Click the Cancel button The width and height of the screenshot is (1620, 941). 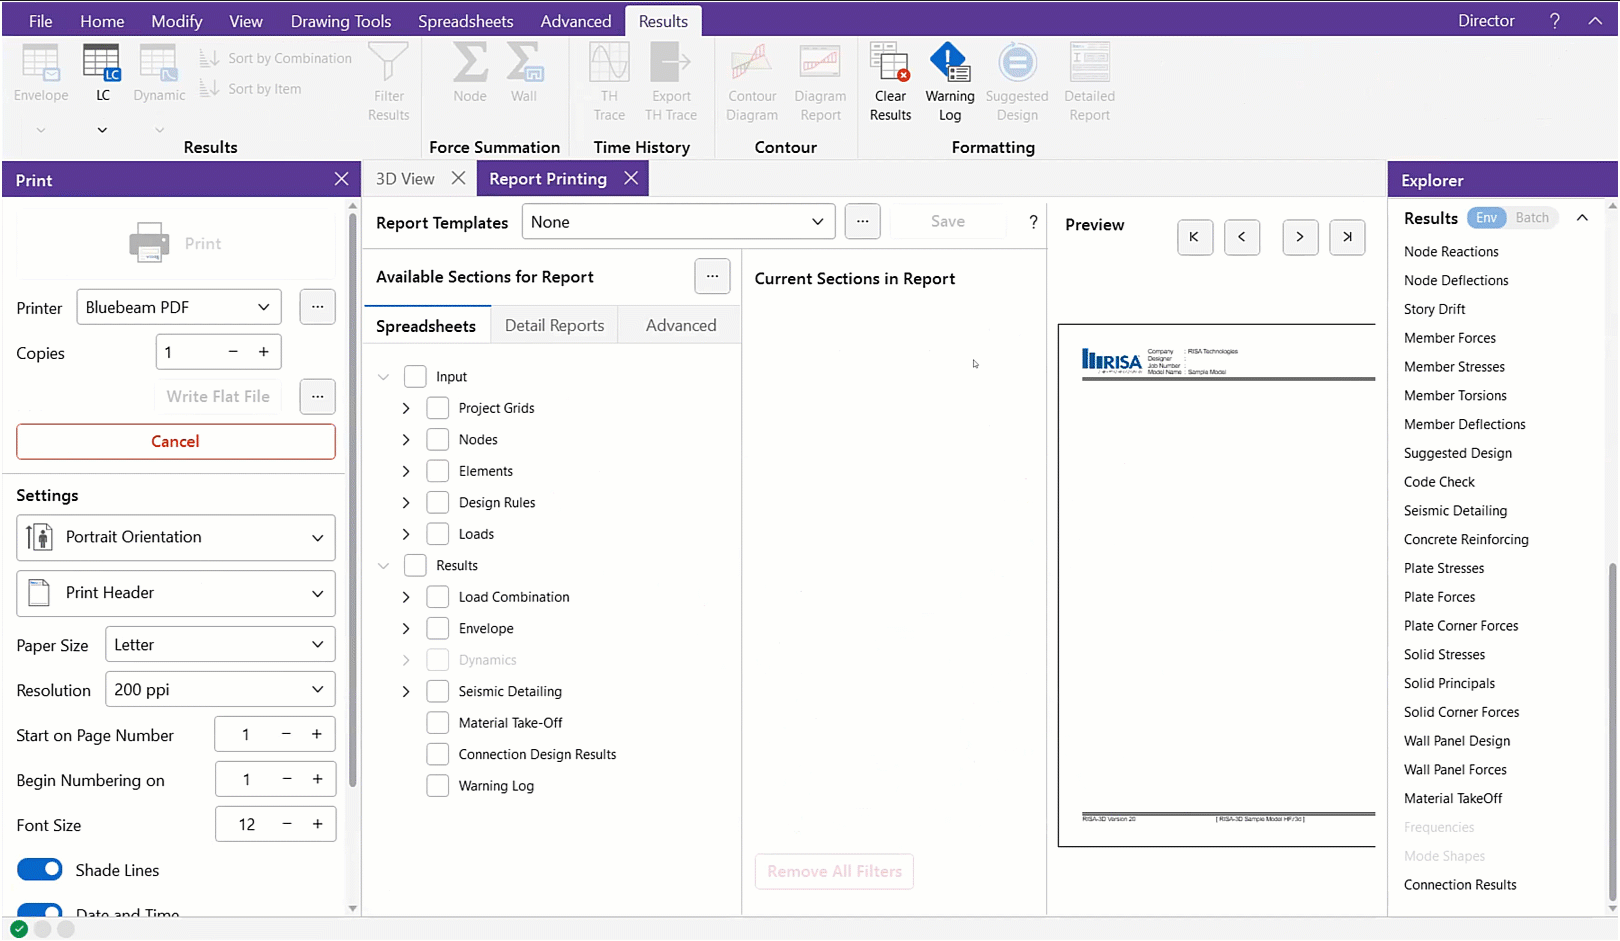click(x=175, y=441)
